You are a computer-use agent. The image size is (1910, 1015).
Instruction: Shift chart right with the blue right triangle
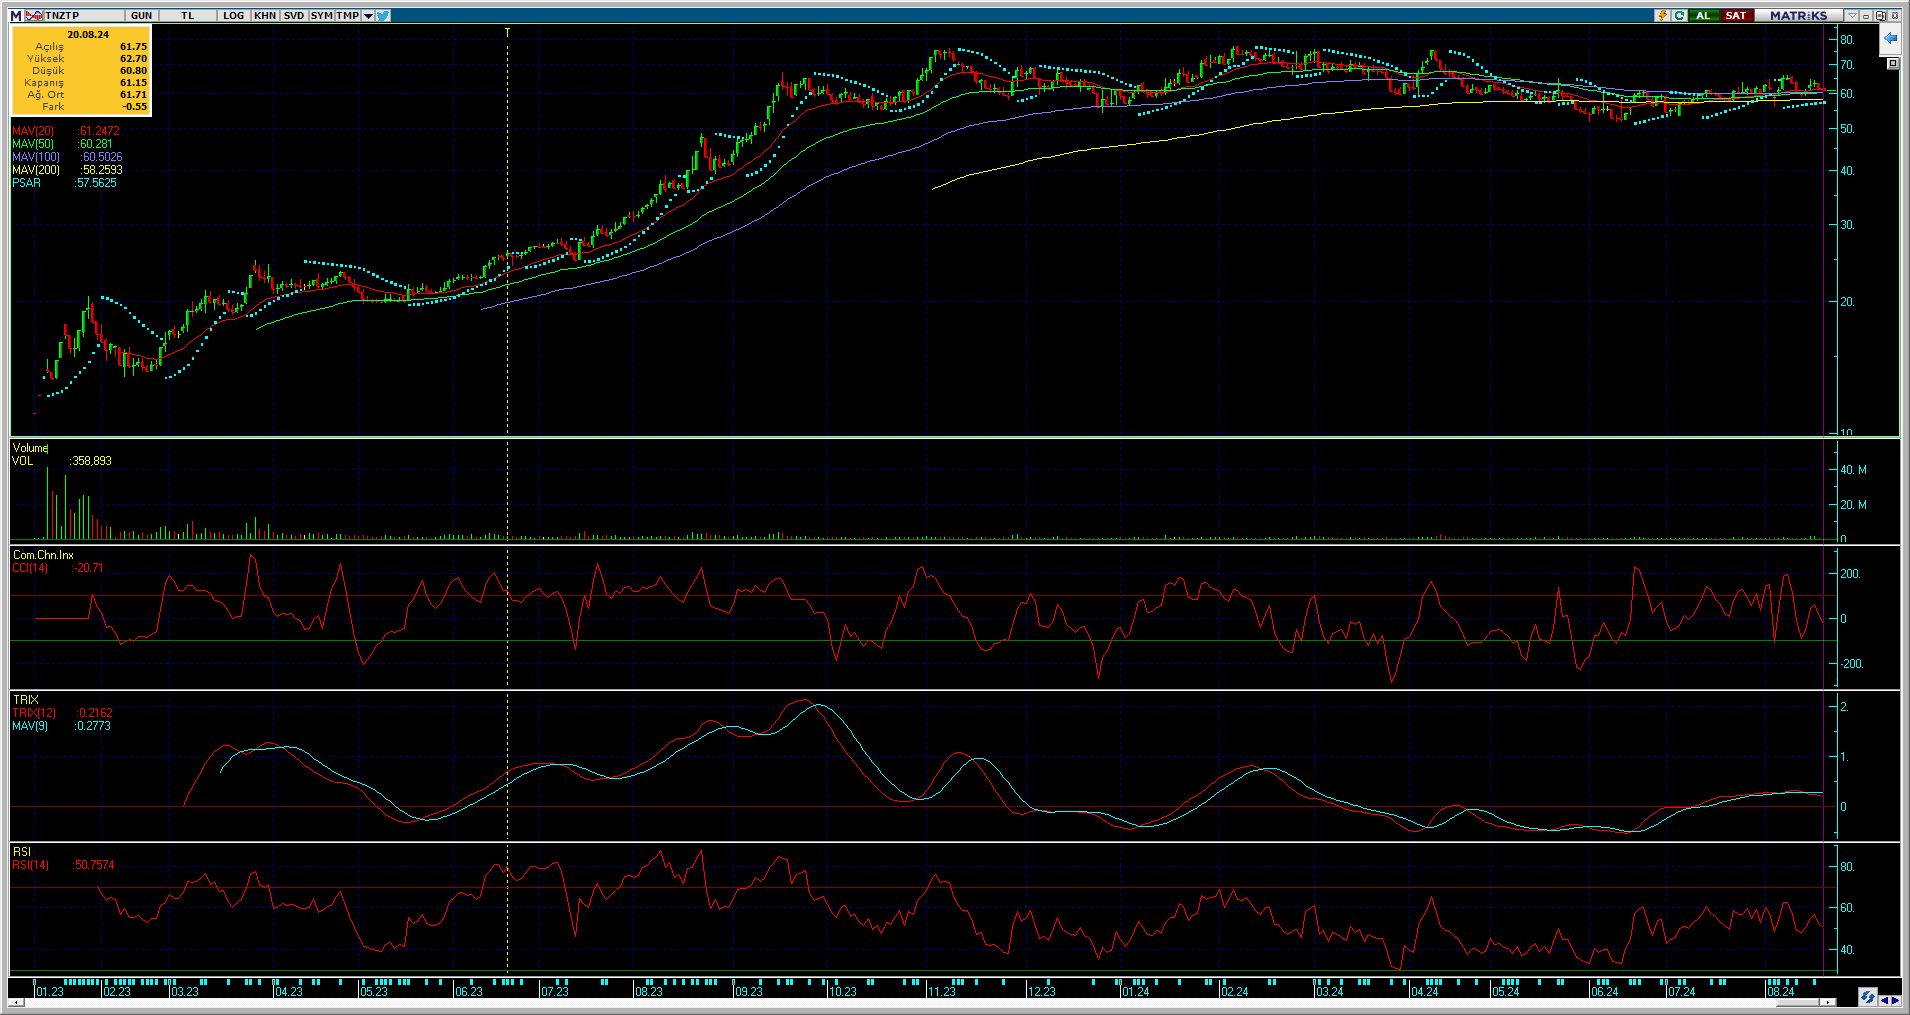coord(1895,1000)
